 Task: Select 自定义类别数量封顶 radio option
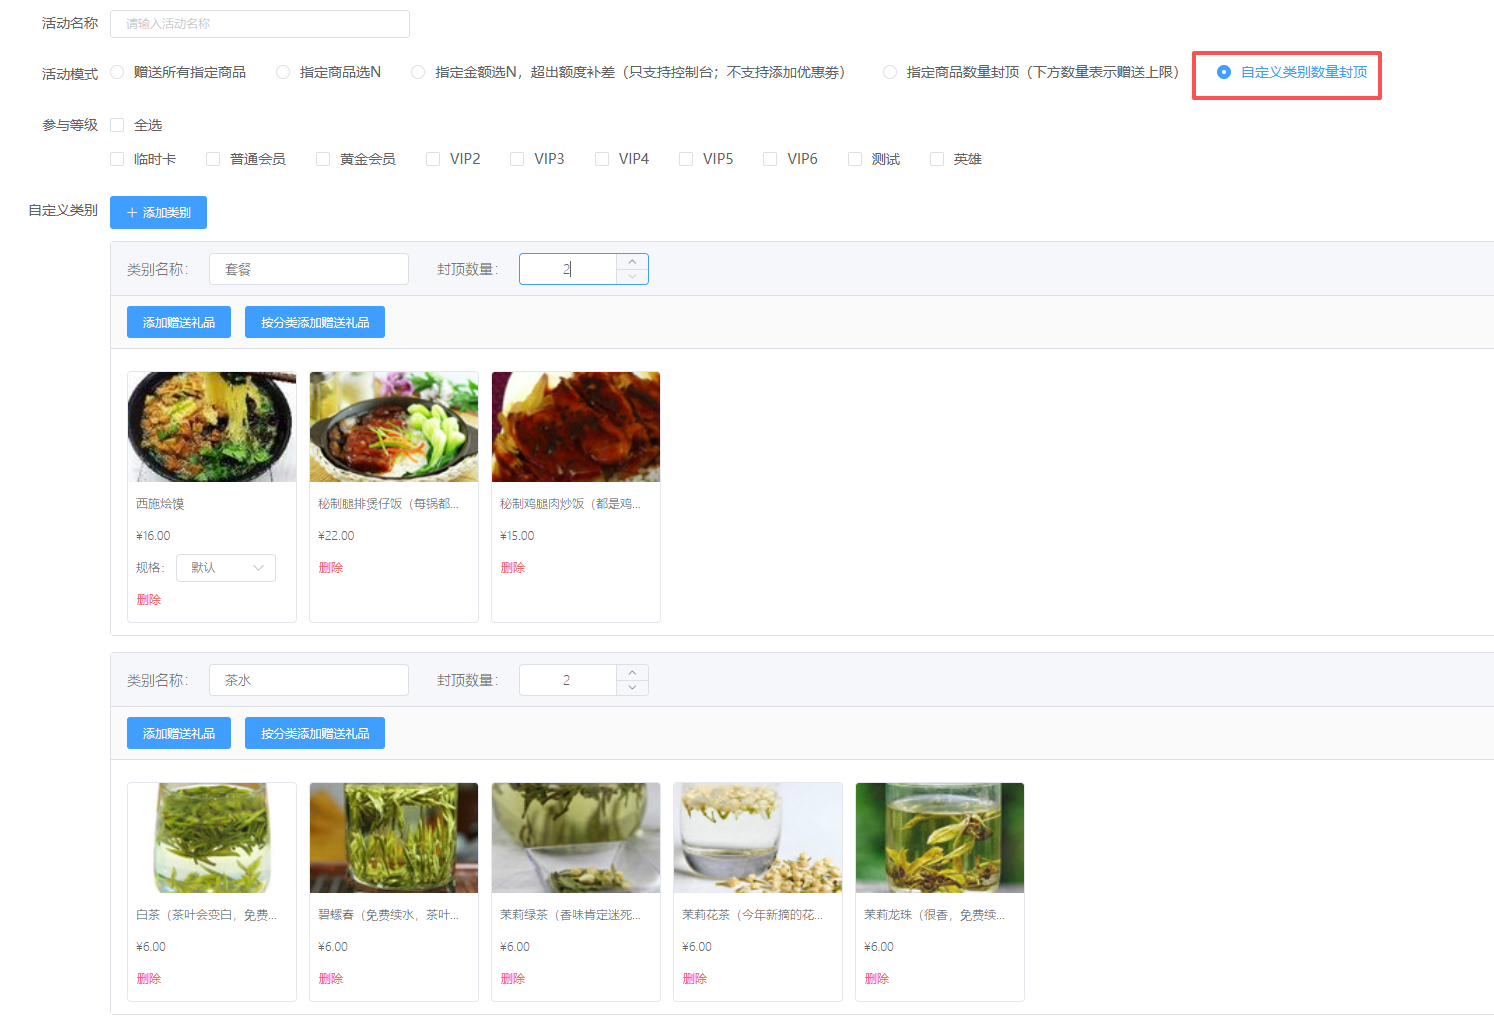pos(1224,72)
